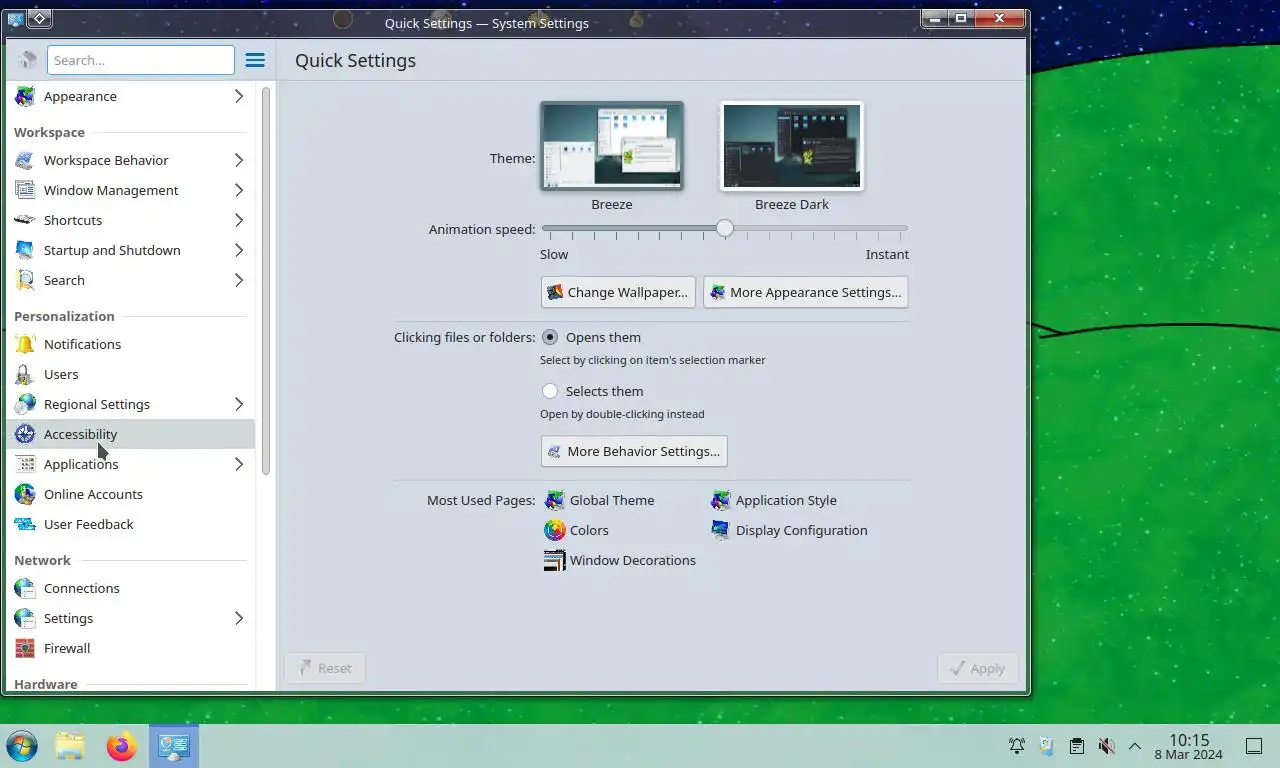
Task: Select the Breeze theme thumbnail
Action: click(x=612, y=146)
